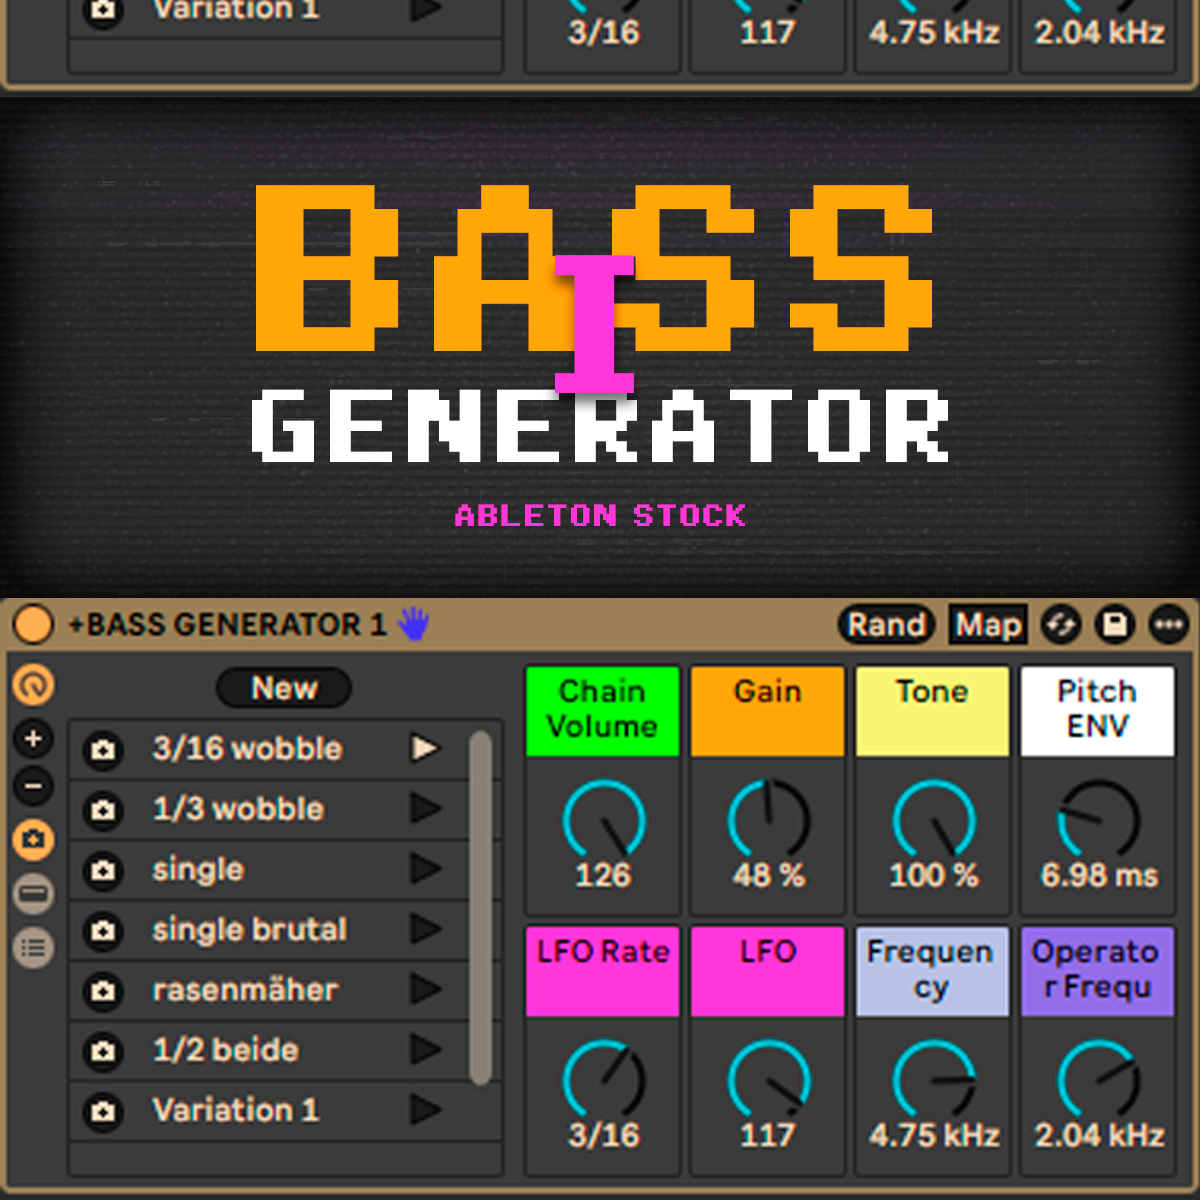Click the 100 % Tone value
This screenshot has width=1200, height=1200.
click(x=934, y=875)
